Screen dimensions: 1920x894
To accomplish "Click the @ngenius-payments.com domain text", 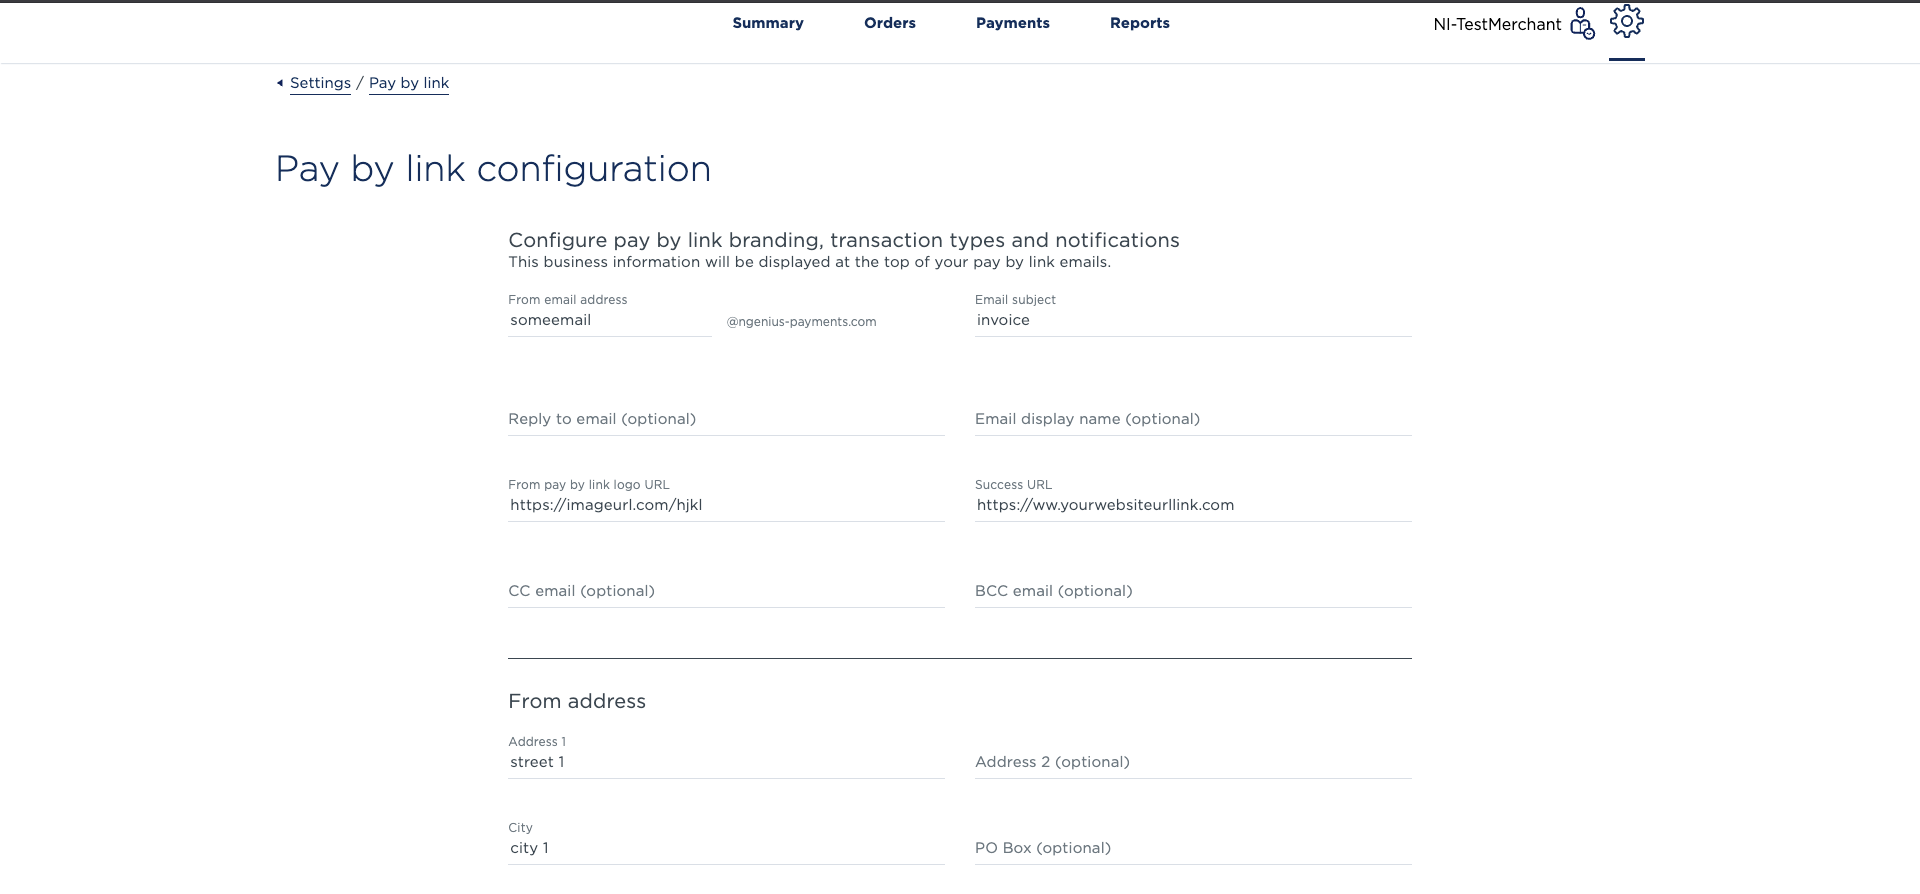I will pyautogui.click(x=801, y=322).
